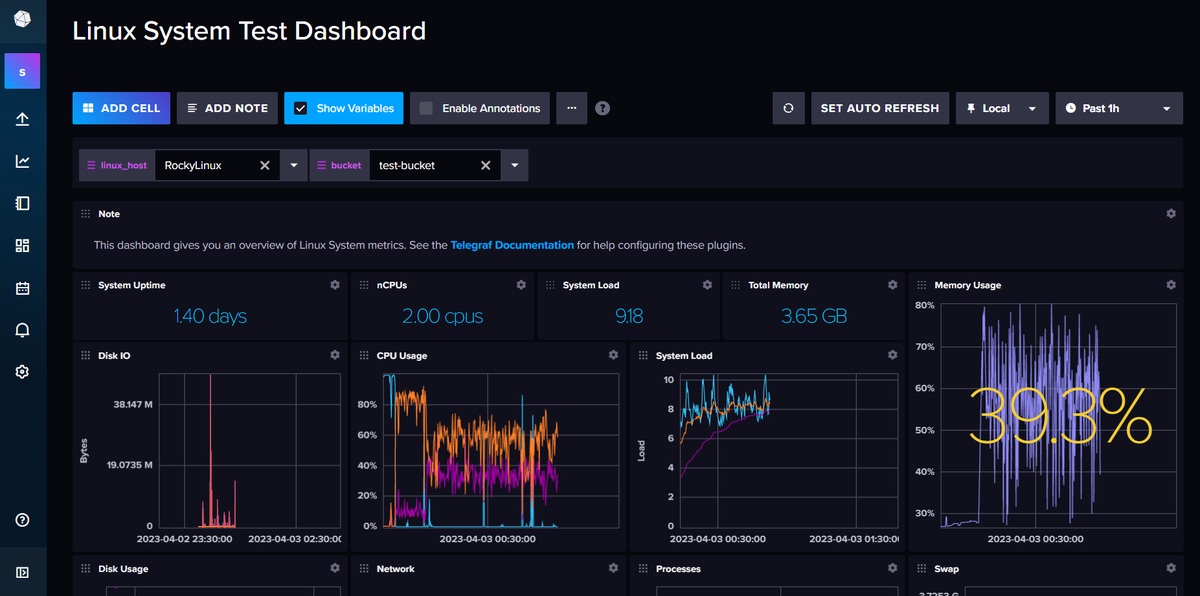This screenshot has width=1200, height=596.
Task: Expand the linux_host variable dropdown
Action: pos(293,165)
